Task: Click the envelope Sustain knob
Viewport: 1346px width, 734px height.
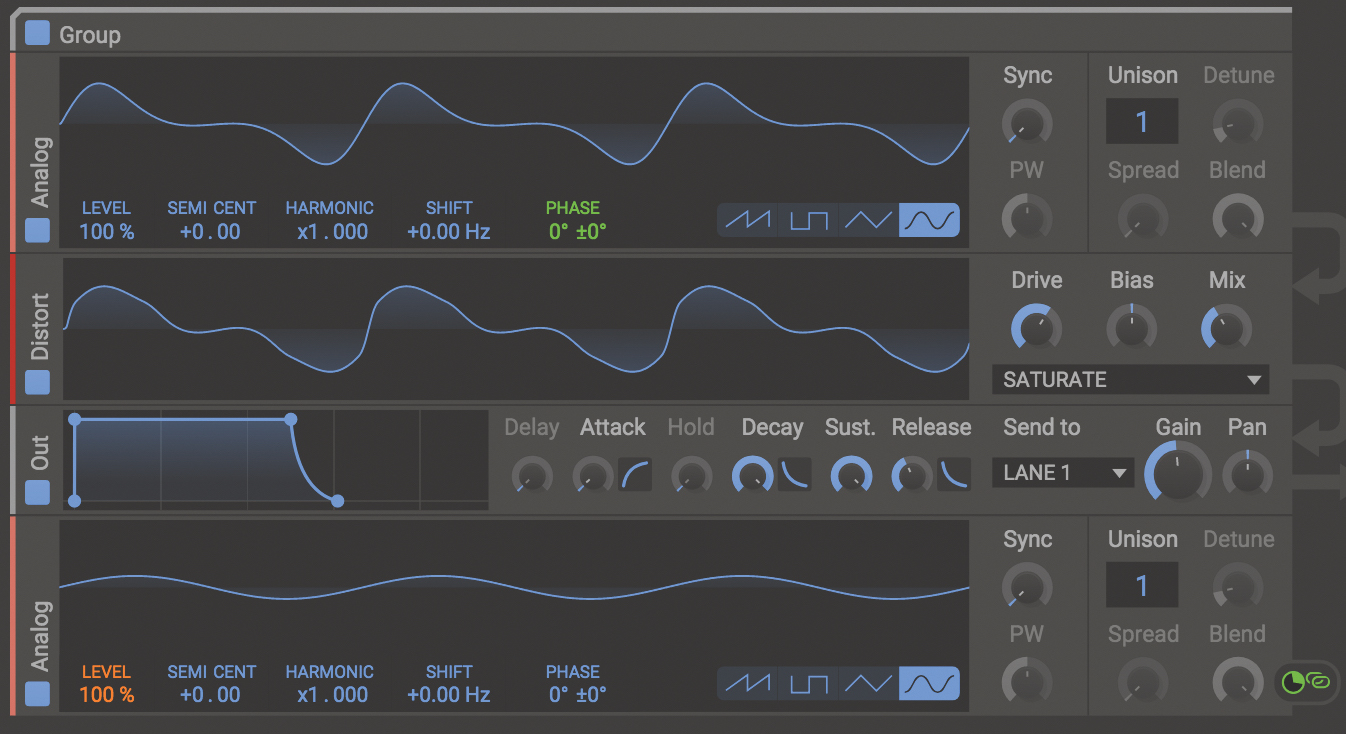Action: 851,474
